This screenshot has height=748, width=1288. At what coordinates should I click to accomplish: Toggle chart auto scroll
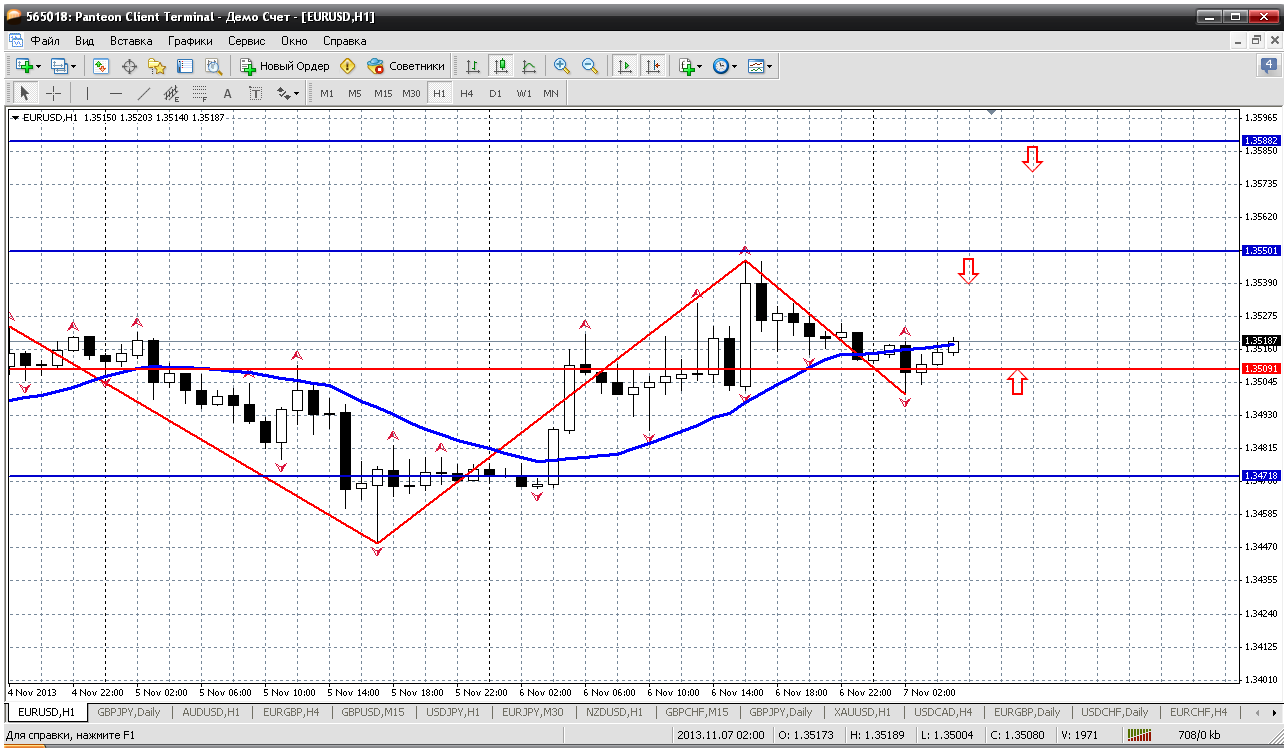click(x=625, y=66)
